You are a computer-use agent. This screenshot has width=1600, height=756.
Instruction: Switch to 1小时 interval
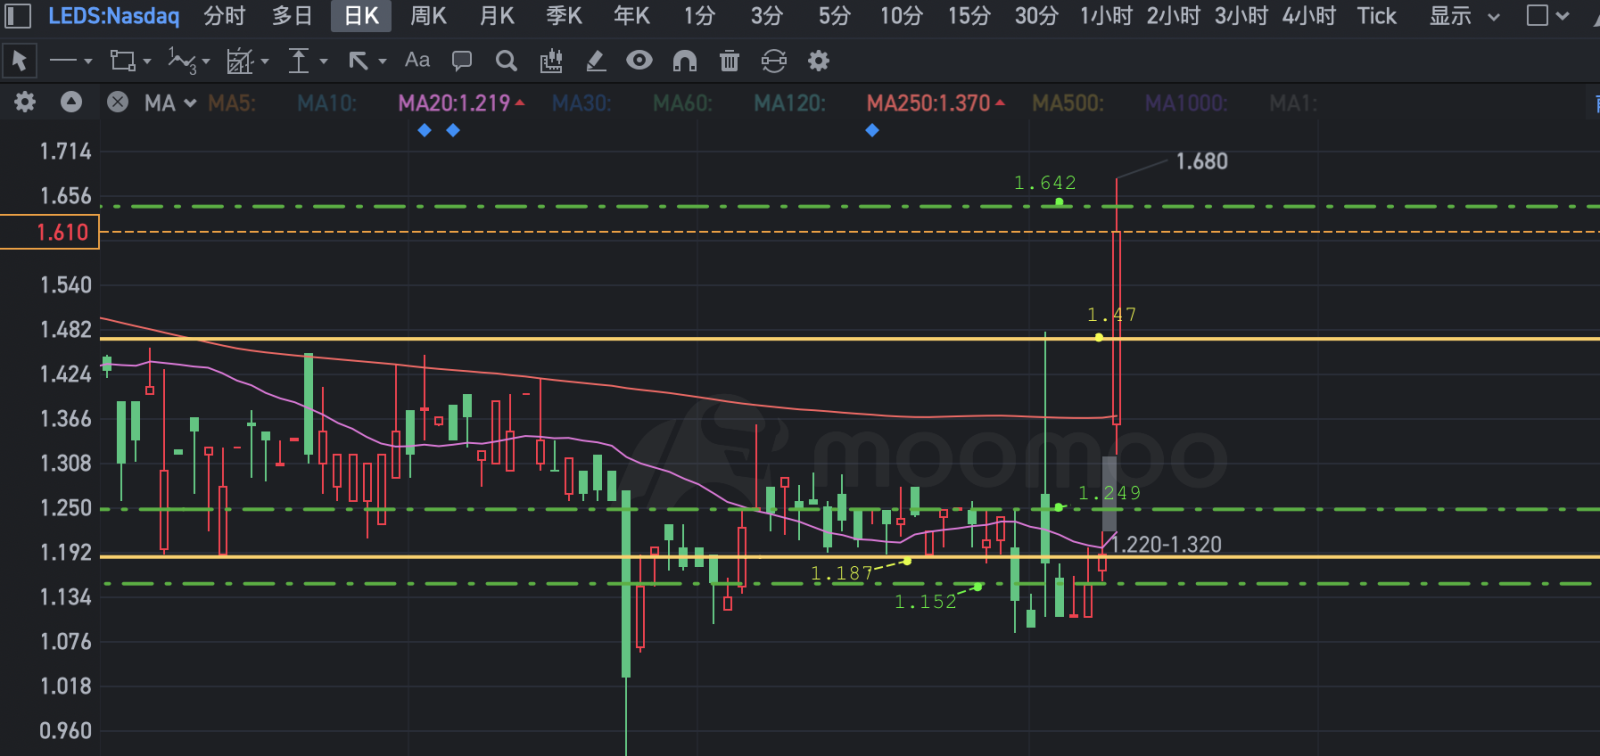[1106, 16]
